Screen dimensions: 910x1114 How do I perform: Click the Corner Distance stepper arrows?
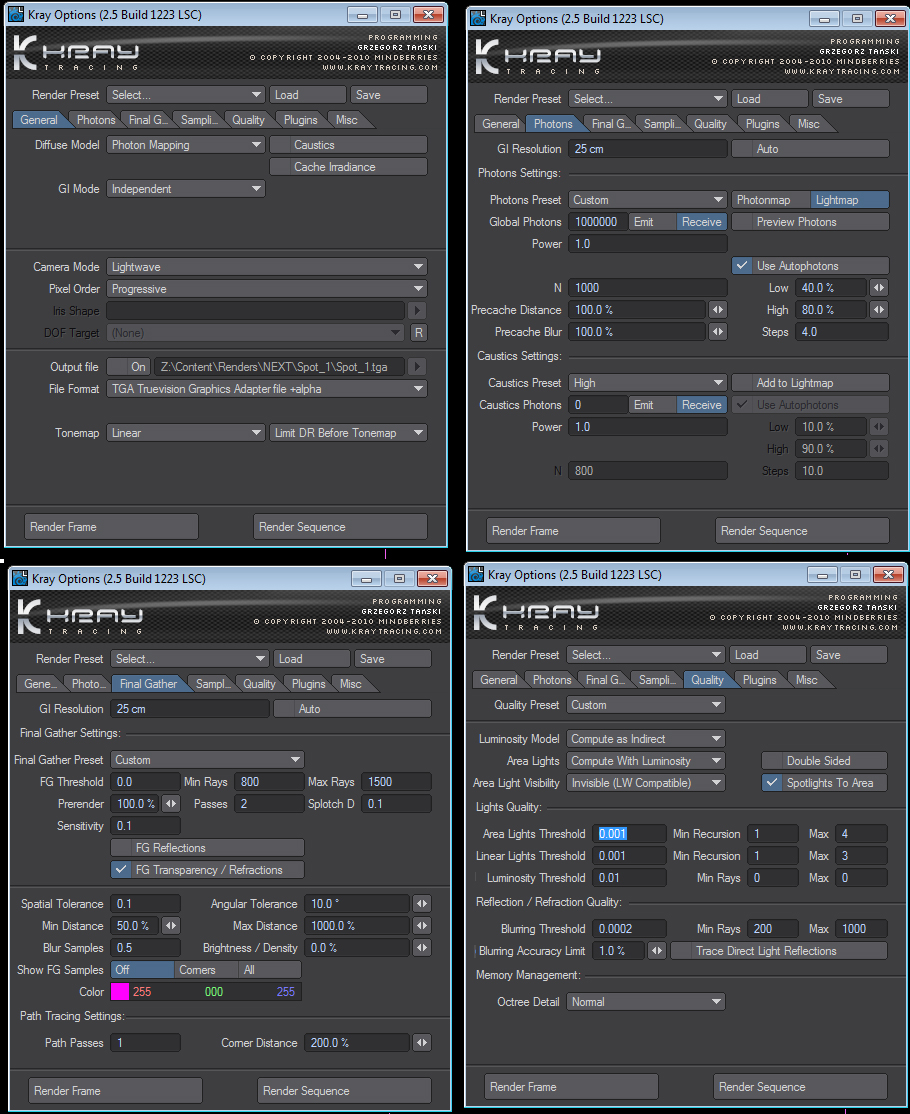(422, 1043)
